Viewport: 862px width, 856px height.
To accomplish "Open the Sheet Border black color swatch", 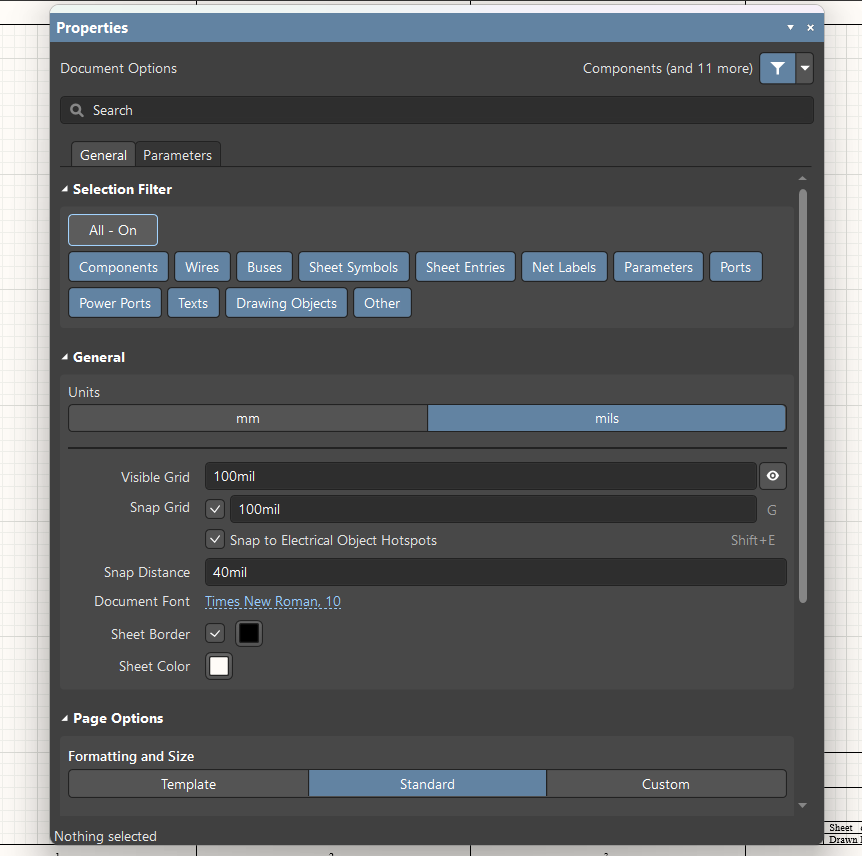I will pos(248,633).
